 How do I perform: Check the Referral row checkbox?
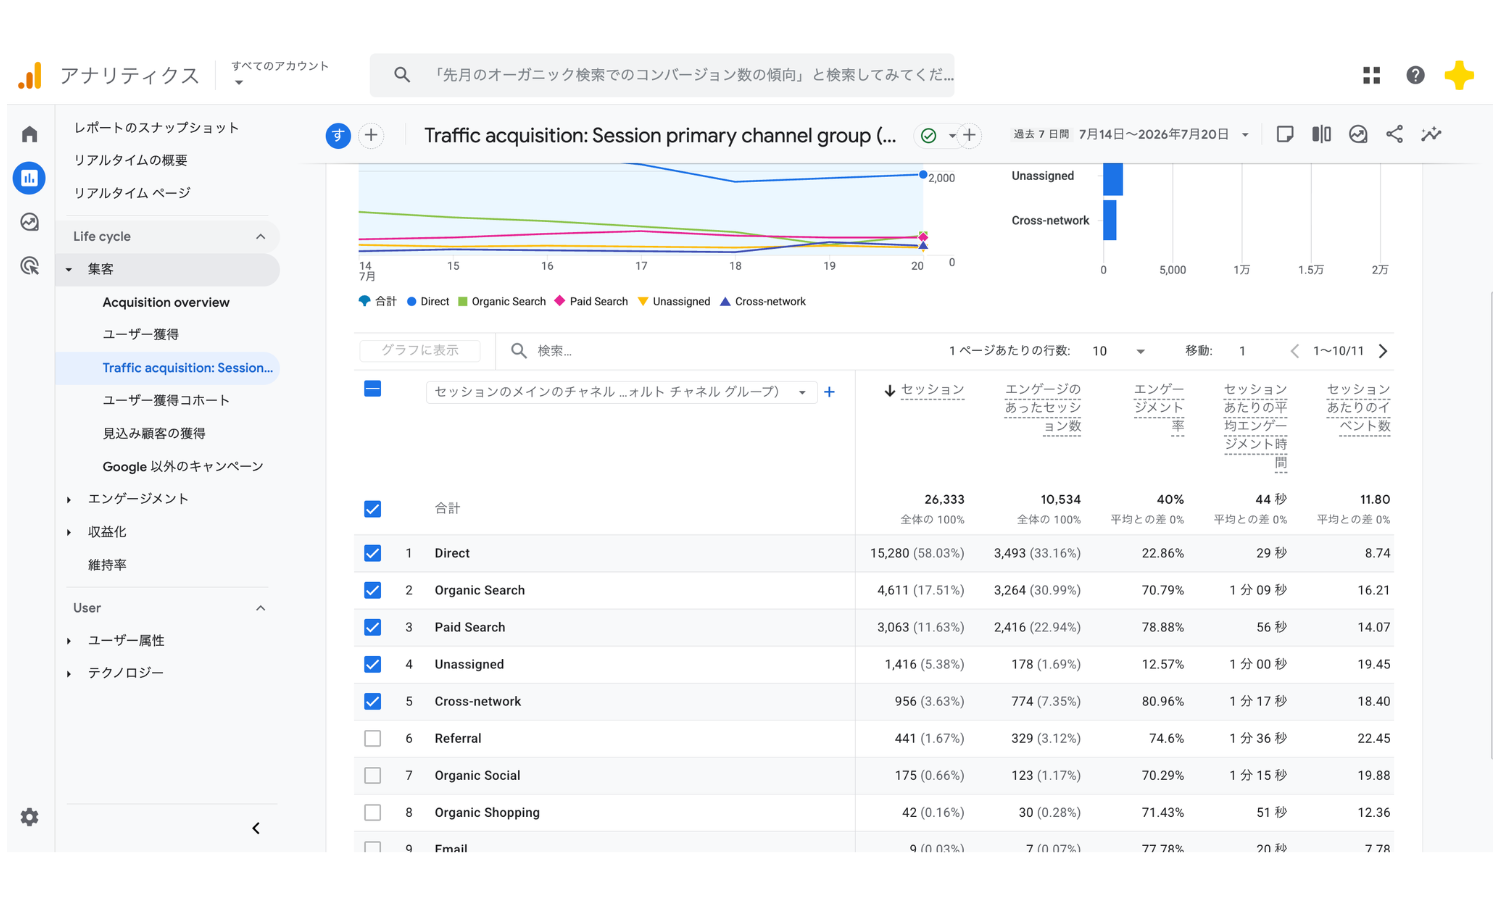coord(373,738)
